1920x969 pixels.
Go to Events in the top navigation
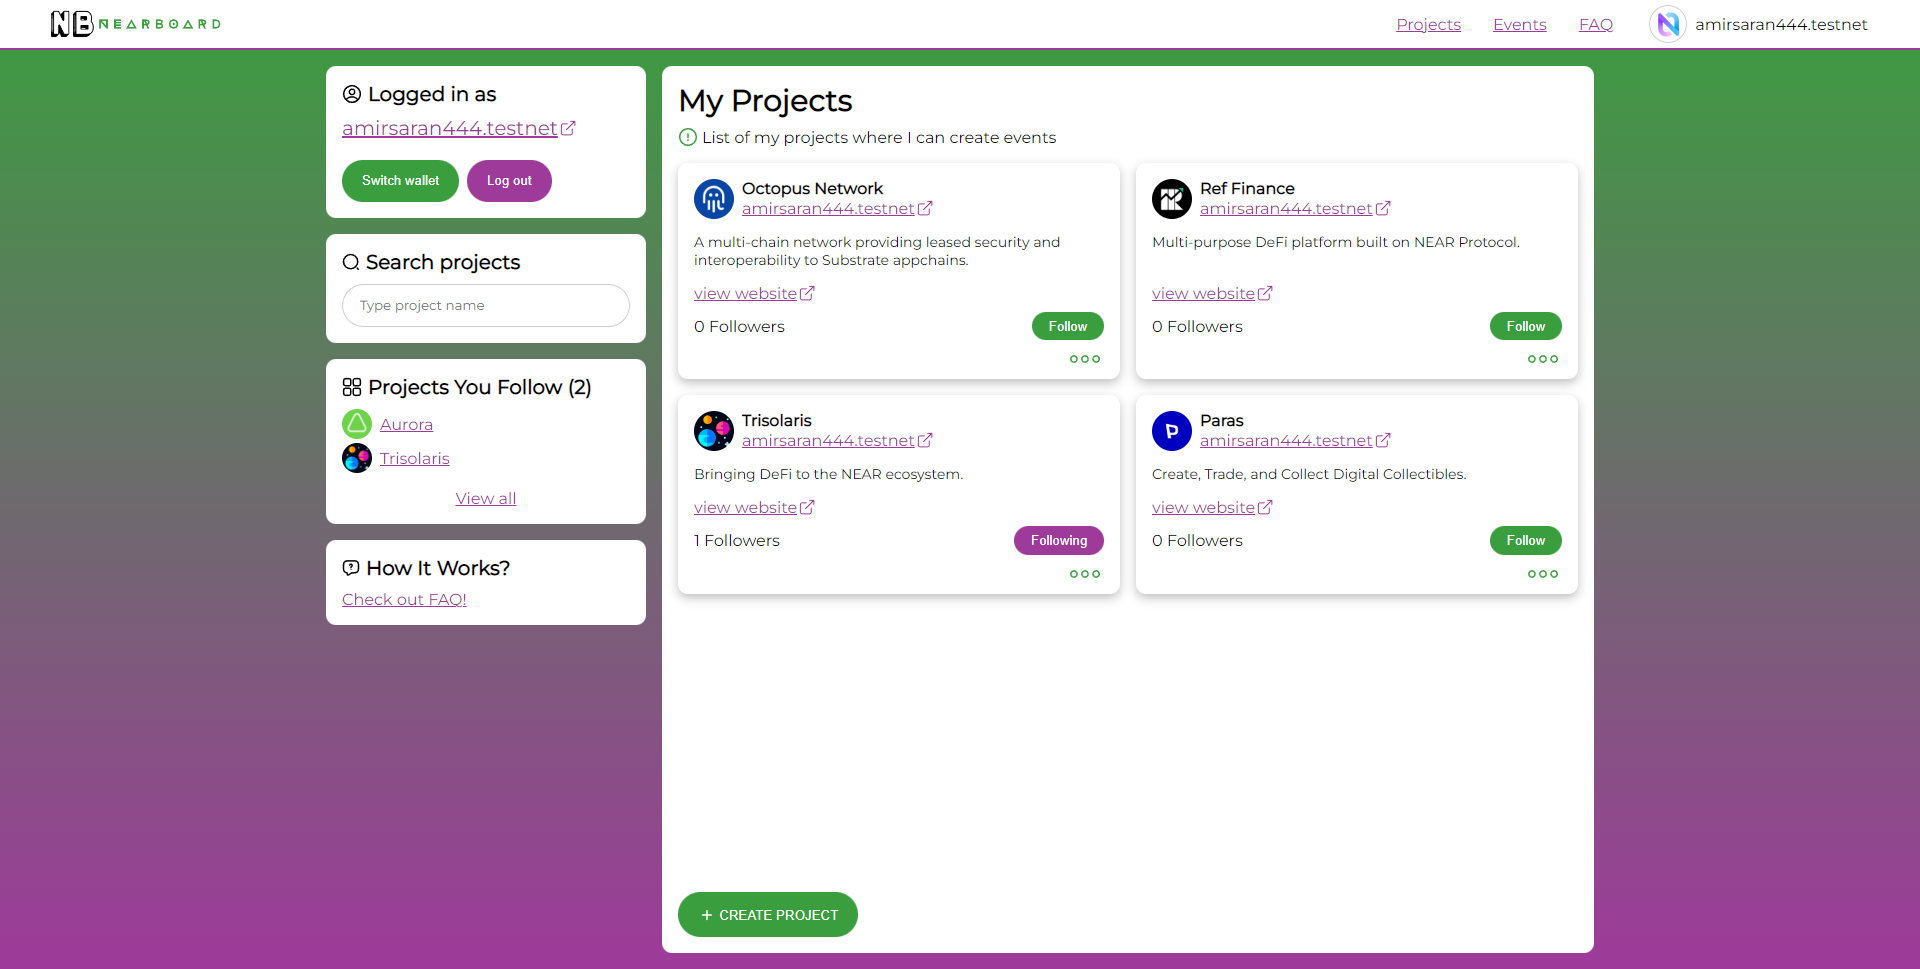tap(1520, 24)
